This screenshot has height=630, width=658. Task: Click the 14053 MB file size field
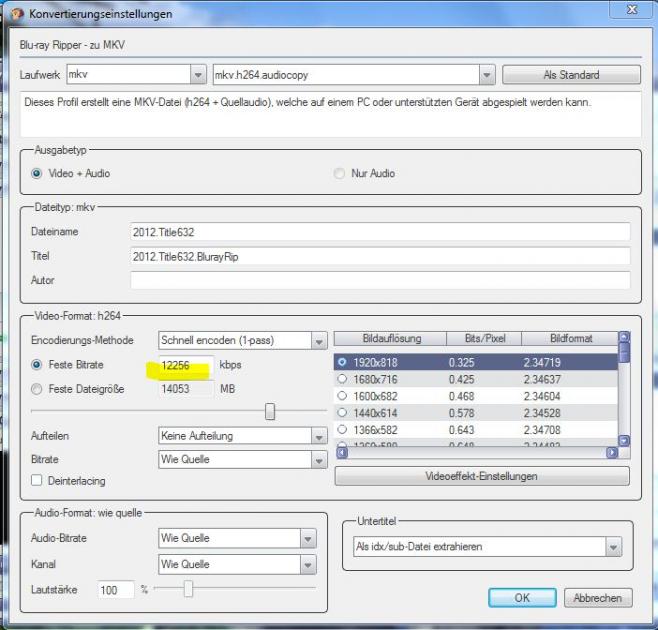click(x=186, y=389)
